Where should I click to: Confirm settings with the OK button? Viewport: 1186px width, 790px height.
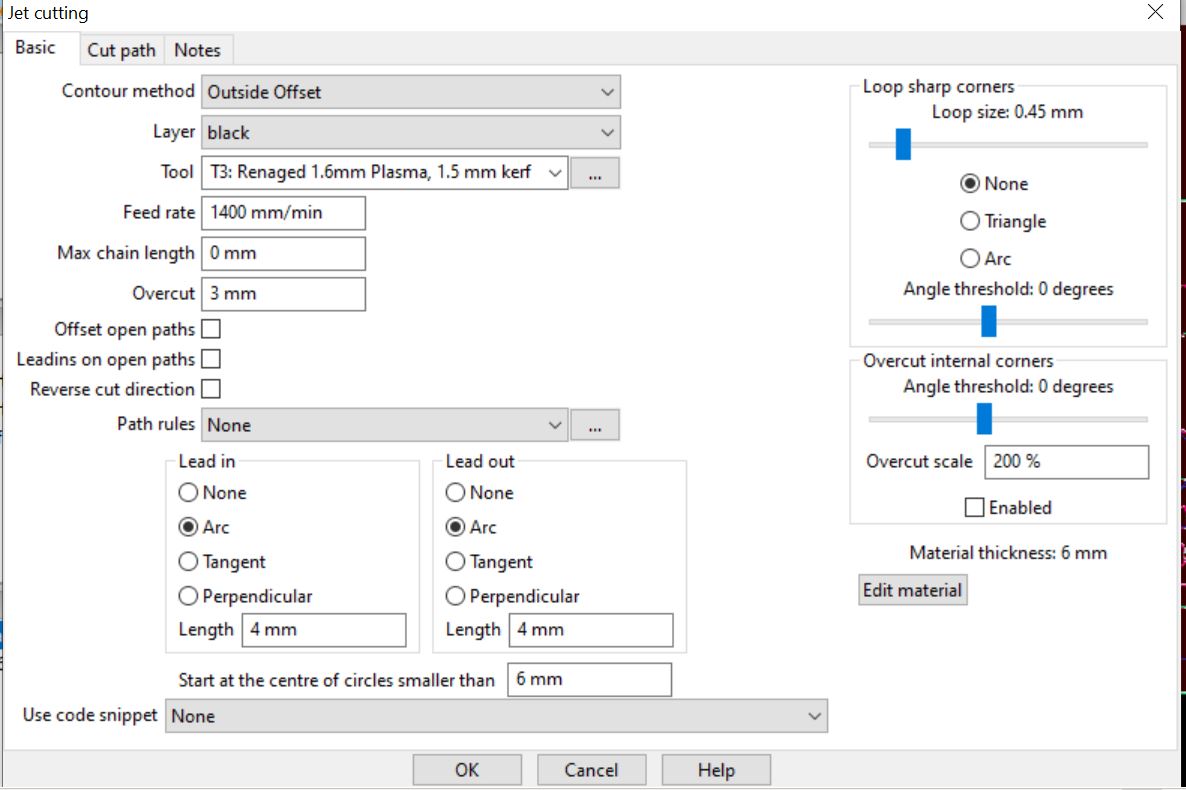[467, 770]
